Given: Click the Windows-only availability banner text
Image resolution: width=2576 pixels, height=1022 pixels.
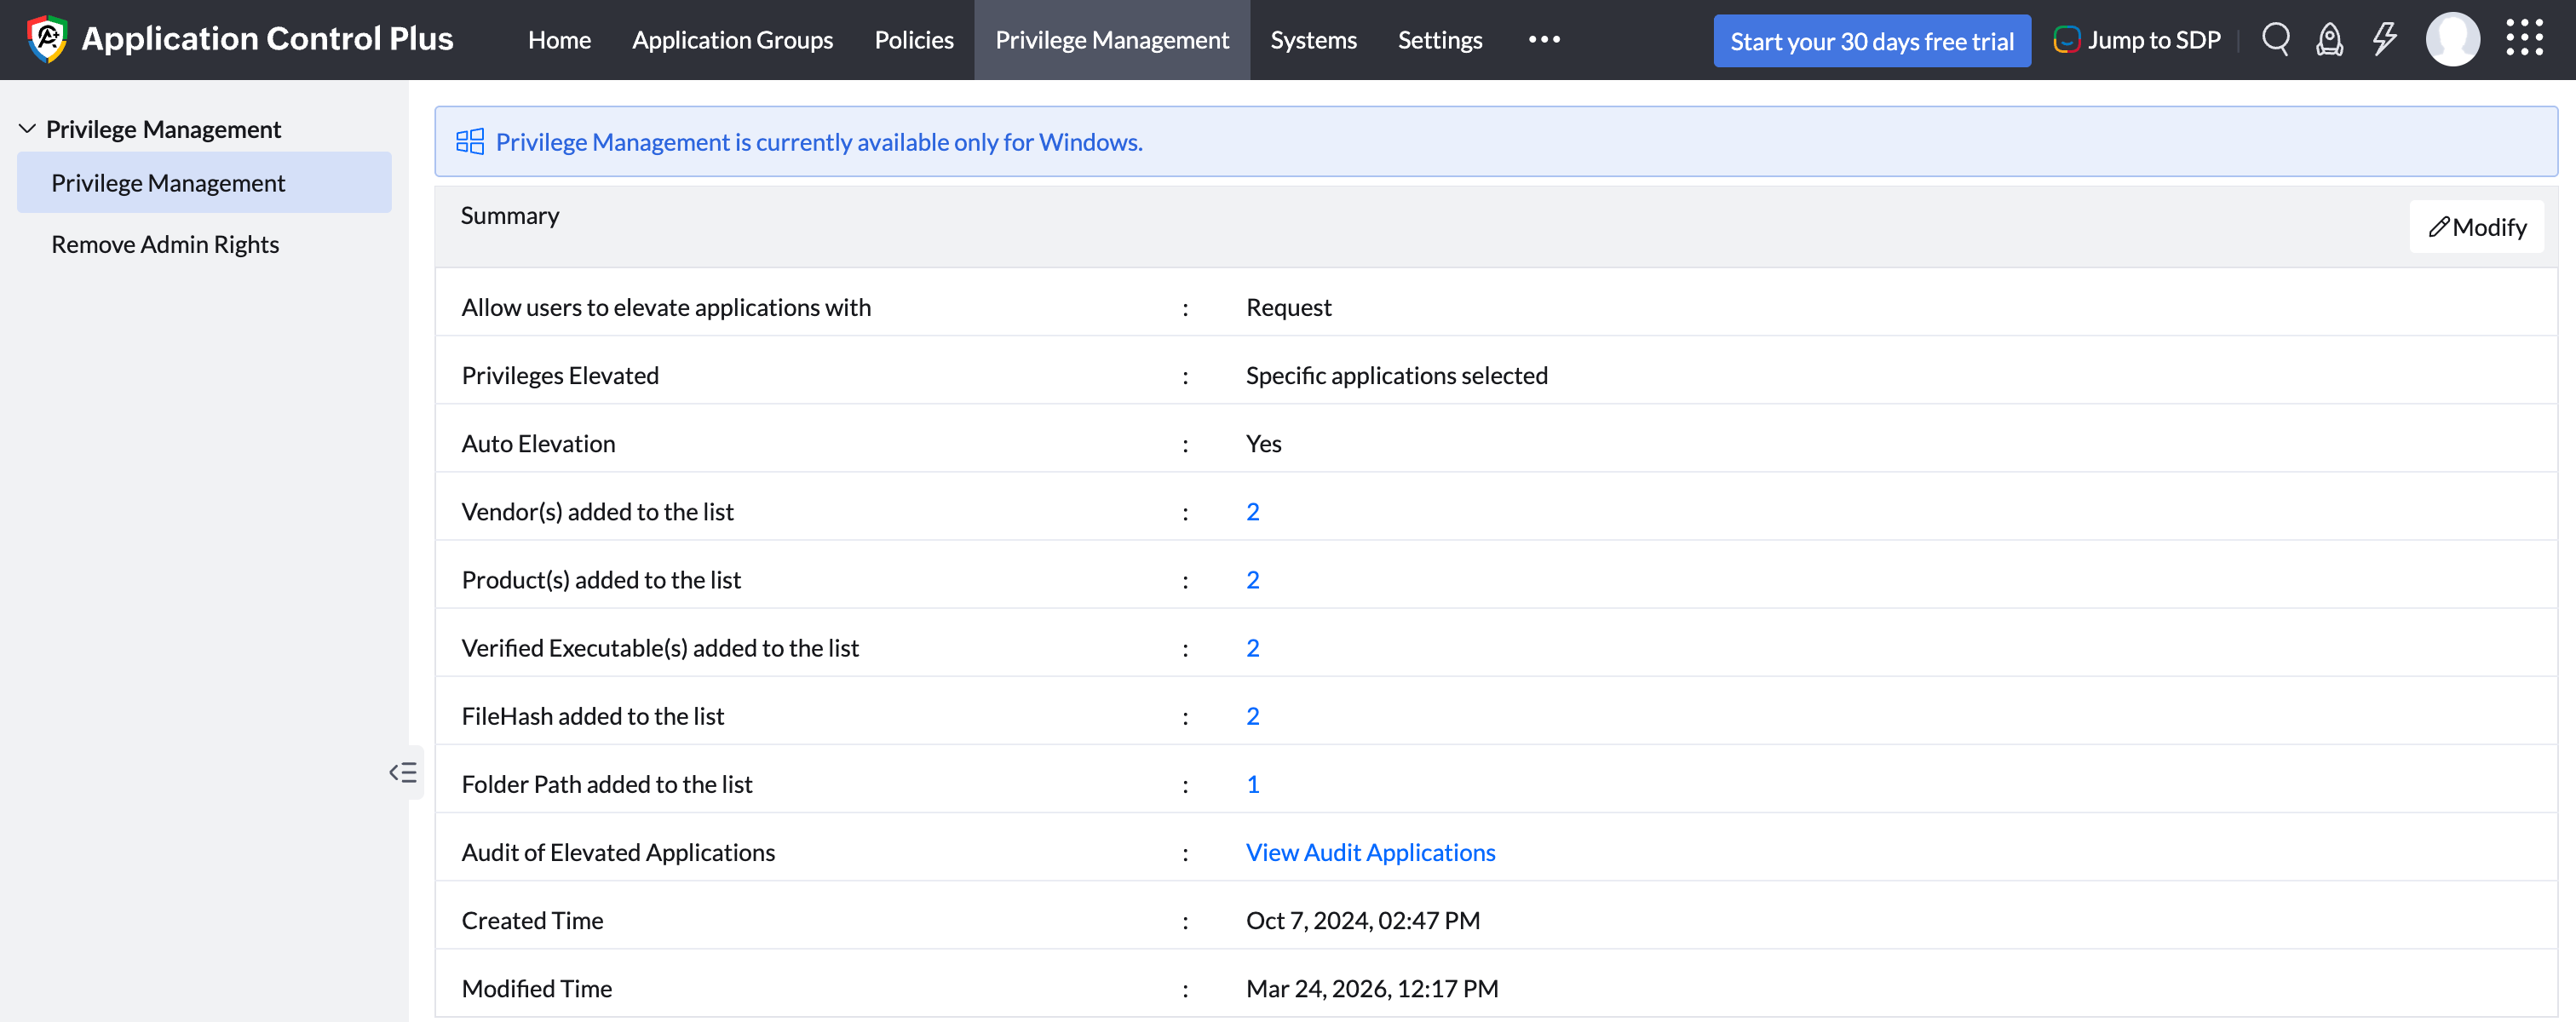Looking at the screenshot, I should coord(819,142).
